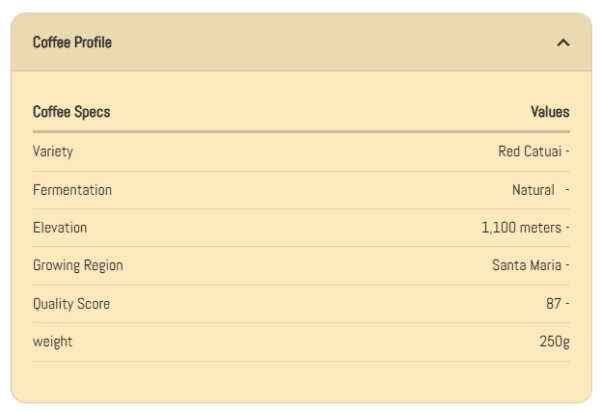Click the Natural fermentation value
Screen dimensions: 600x411
click(533, 190)
